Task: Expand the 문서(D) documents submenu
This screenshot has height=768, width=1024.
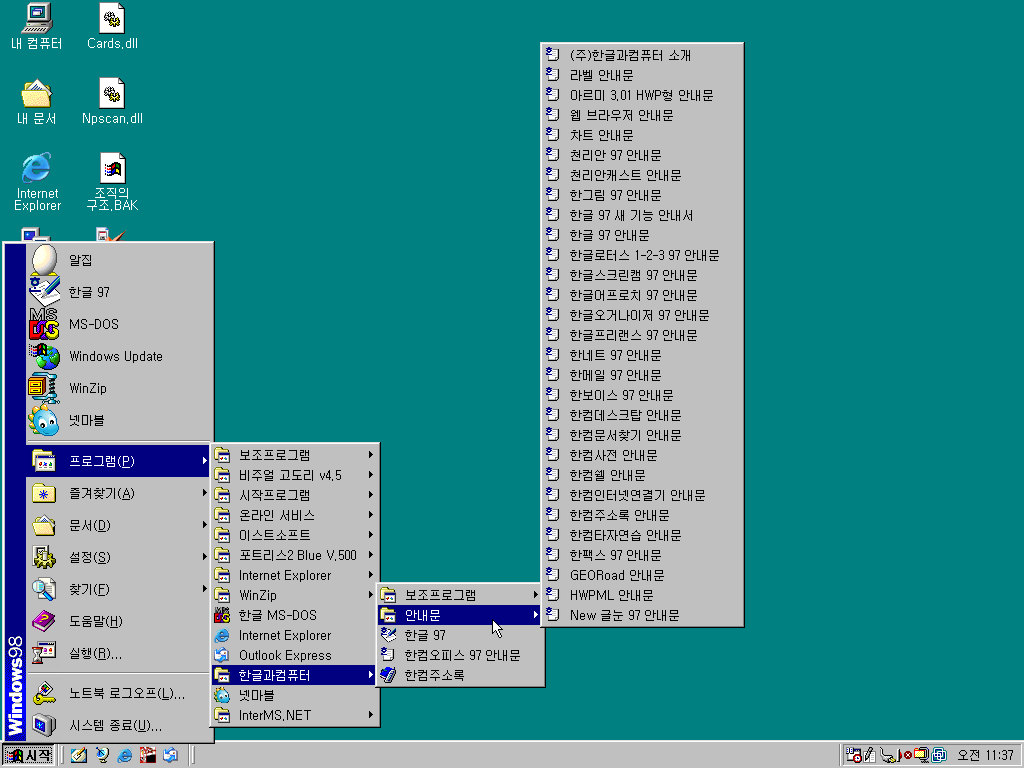Action: [x=120, y=525]
